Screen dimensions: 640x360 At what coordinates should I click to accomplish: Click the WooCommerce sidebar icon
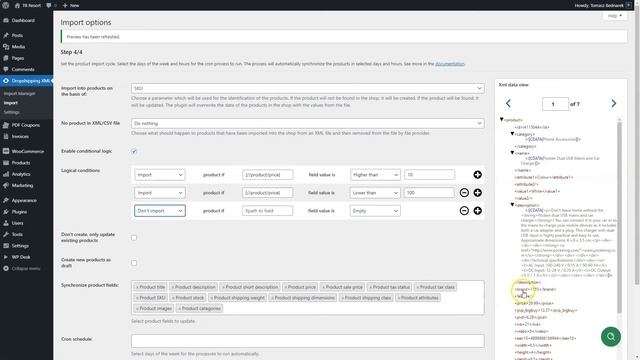(x=6, y=151)
